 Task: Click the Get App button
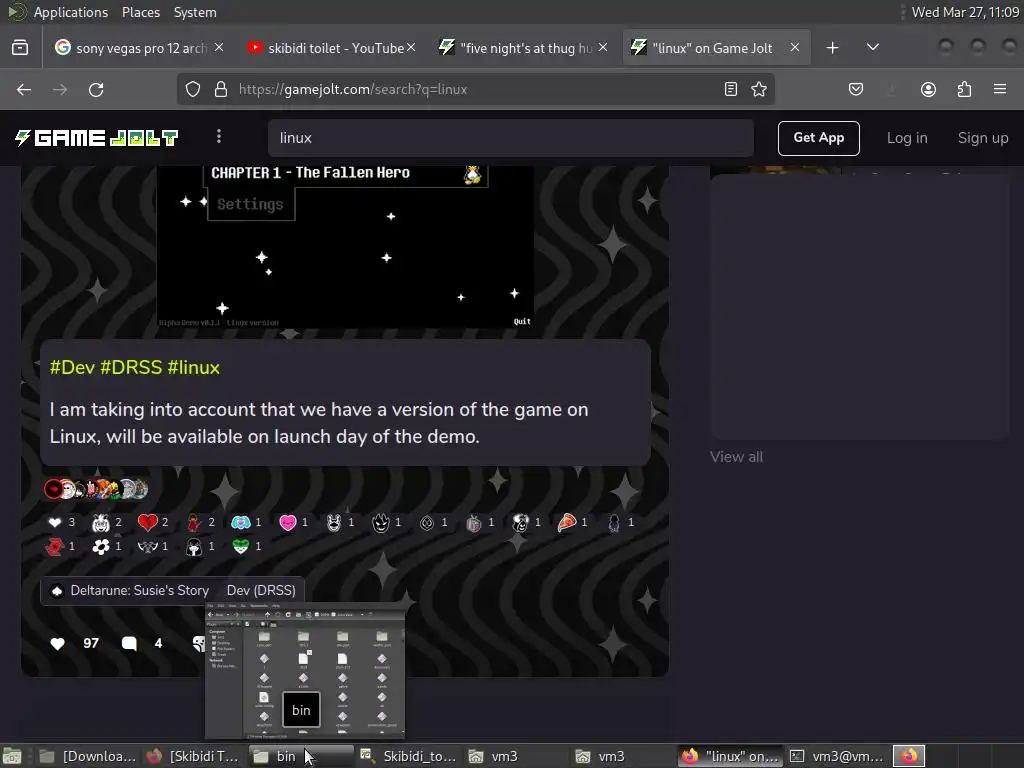point(818,138)
